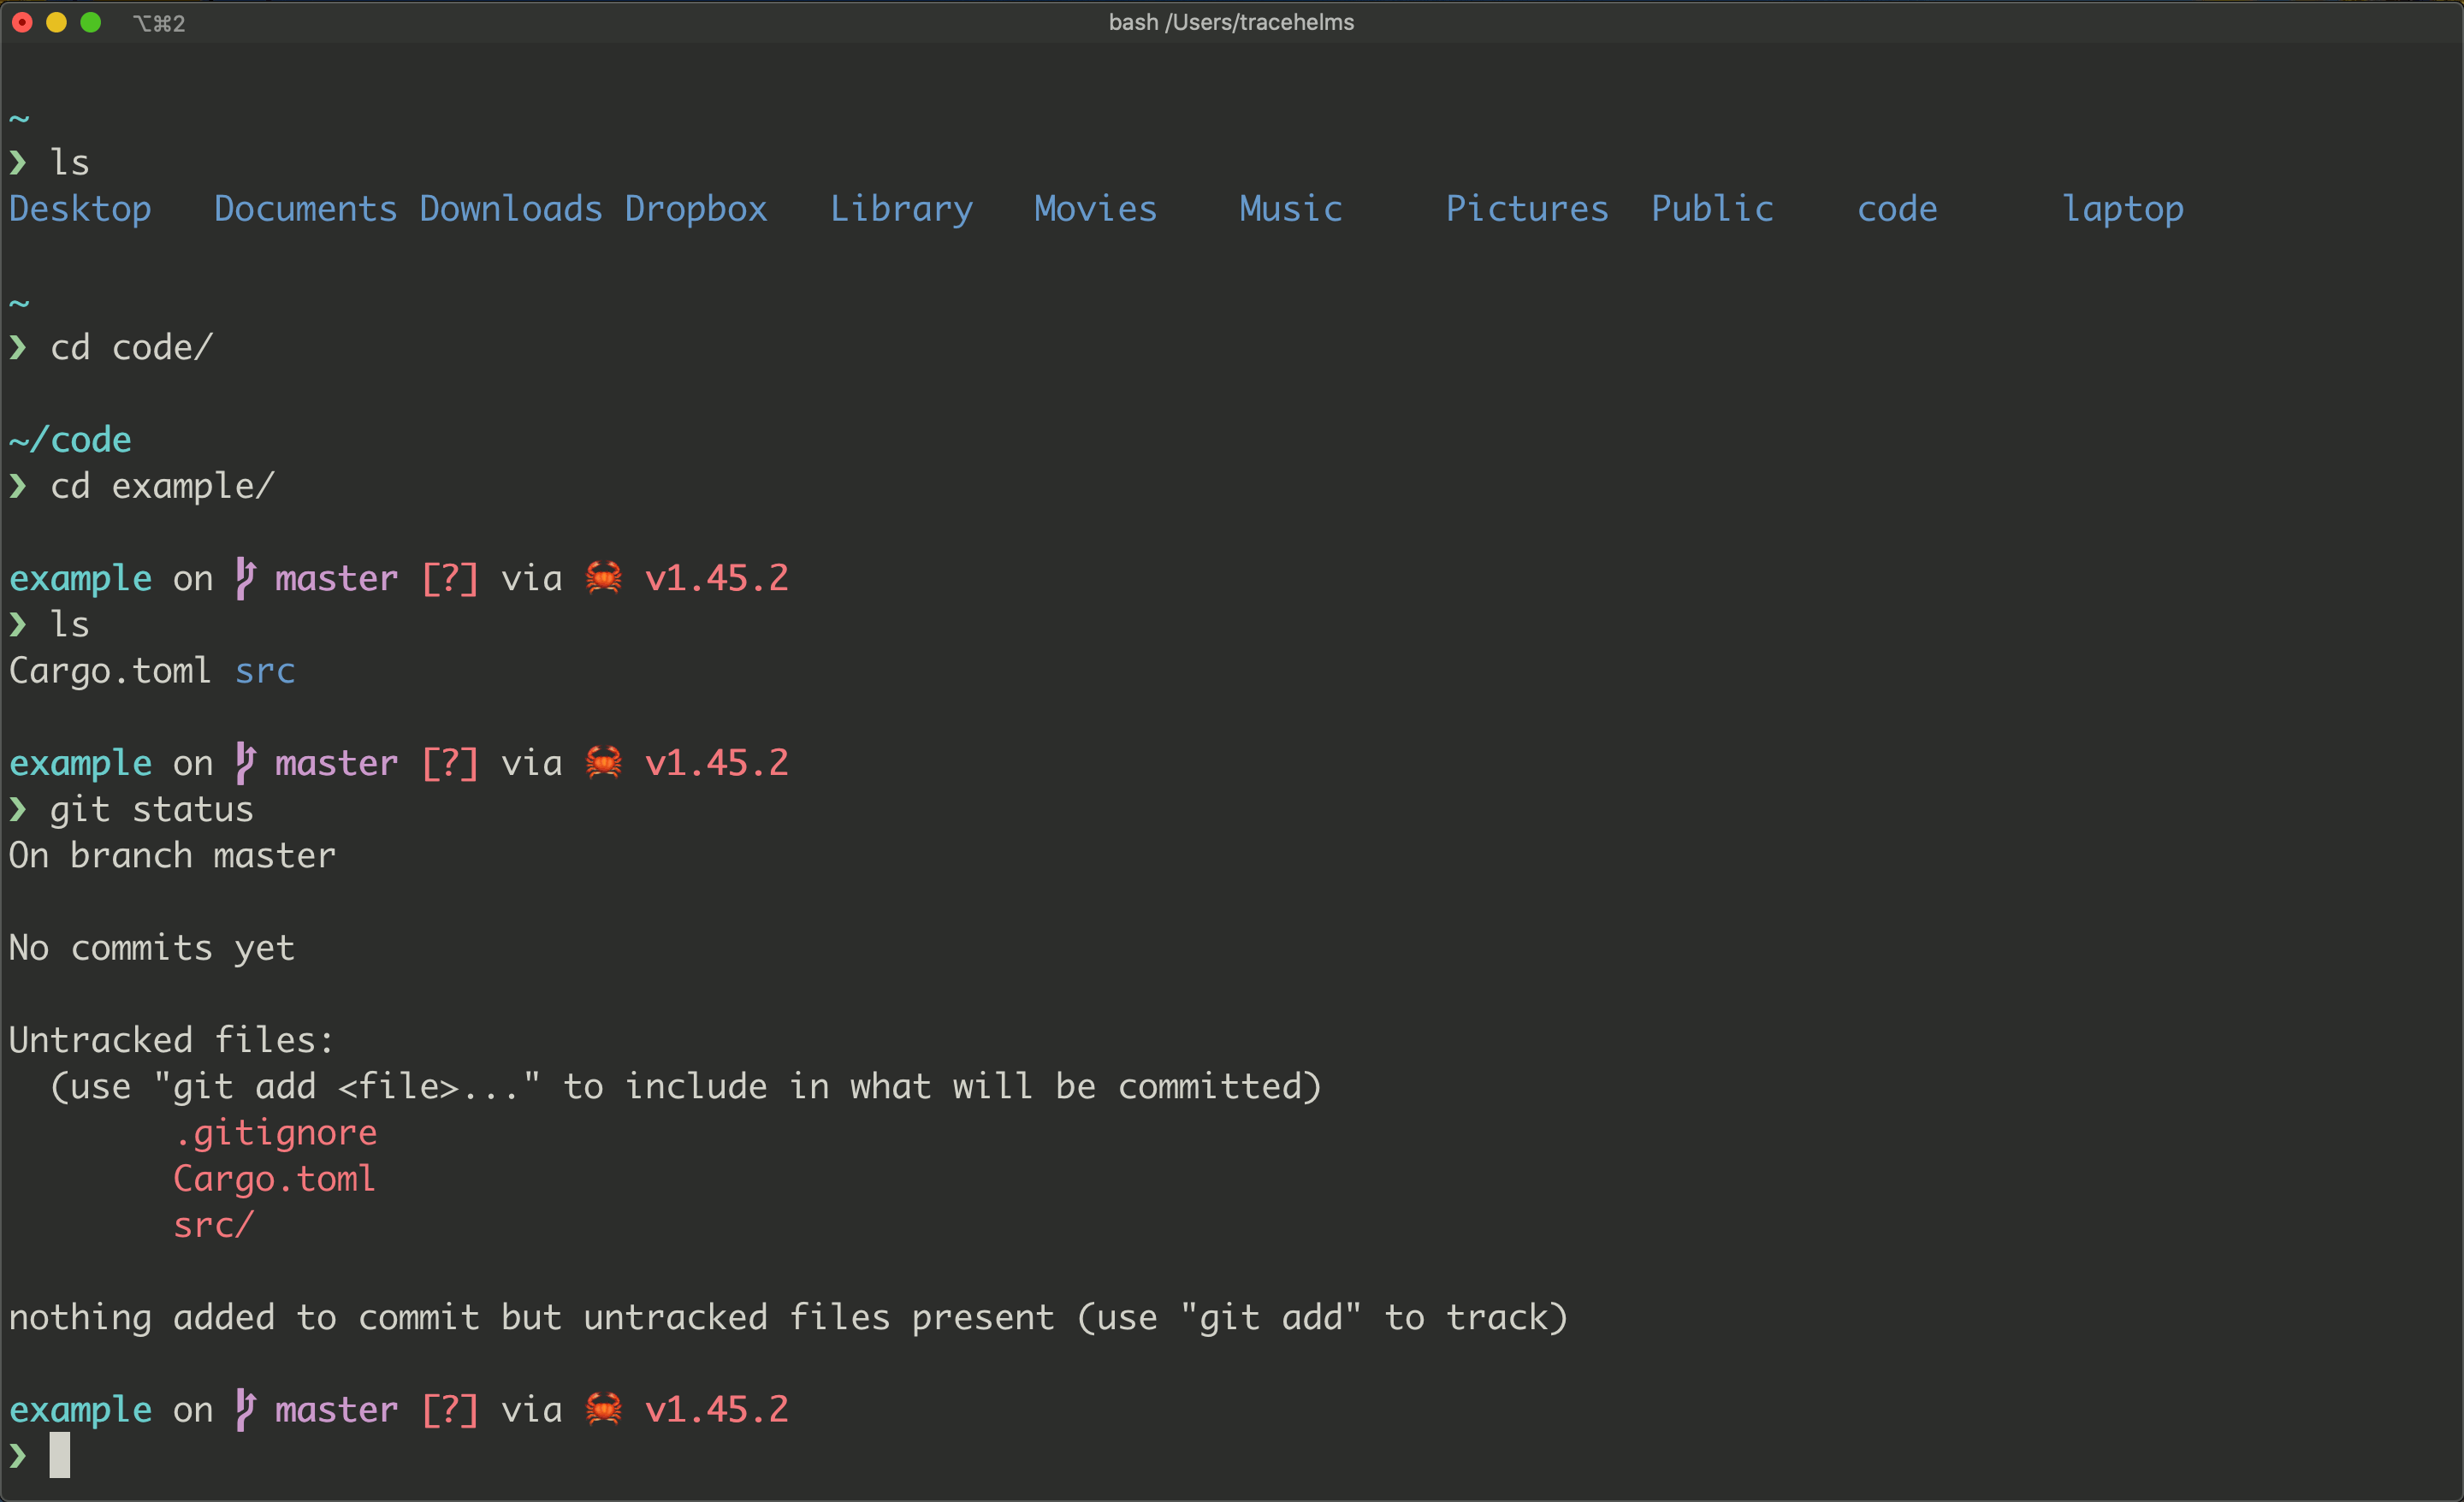This screenshot has height=1502, width=2464.
Task: Click the block cursor at the prompt
Action: click(60, 1455)
